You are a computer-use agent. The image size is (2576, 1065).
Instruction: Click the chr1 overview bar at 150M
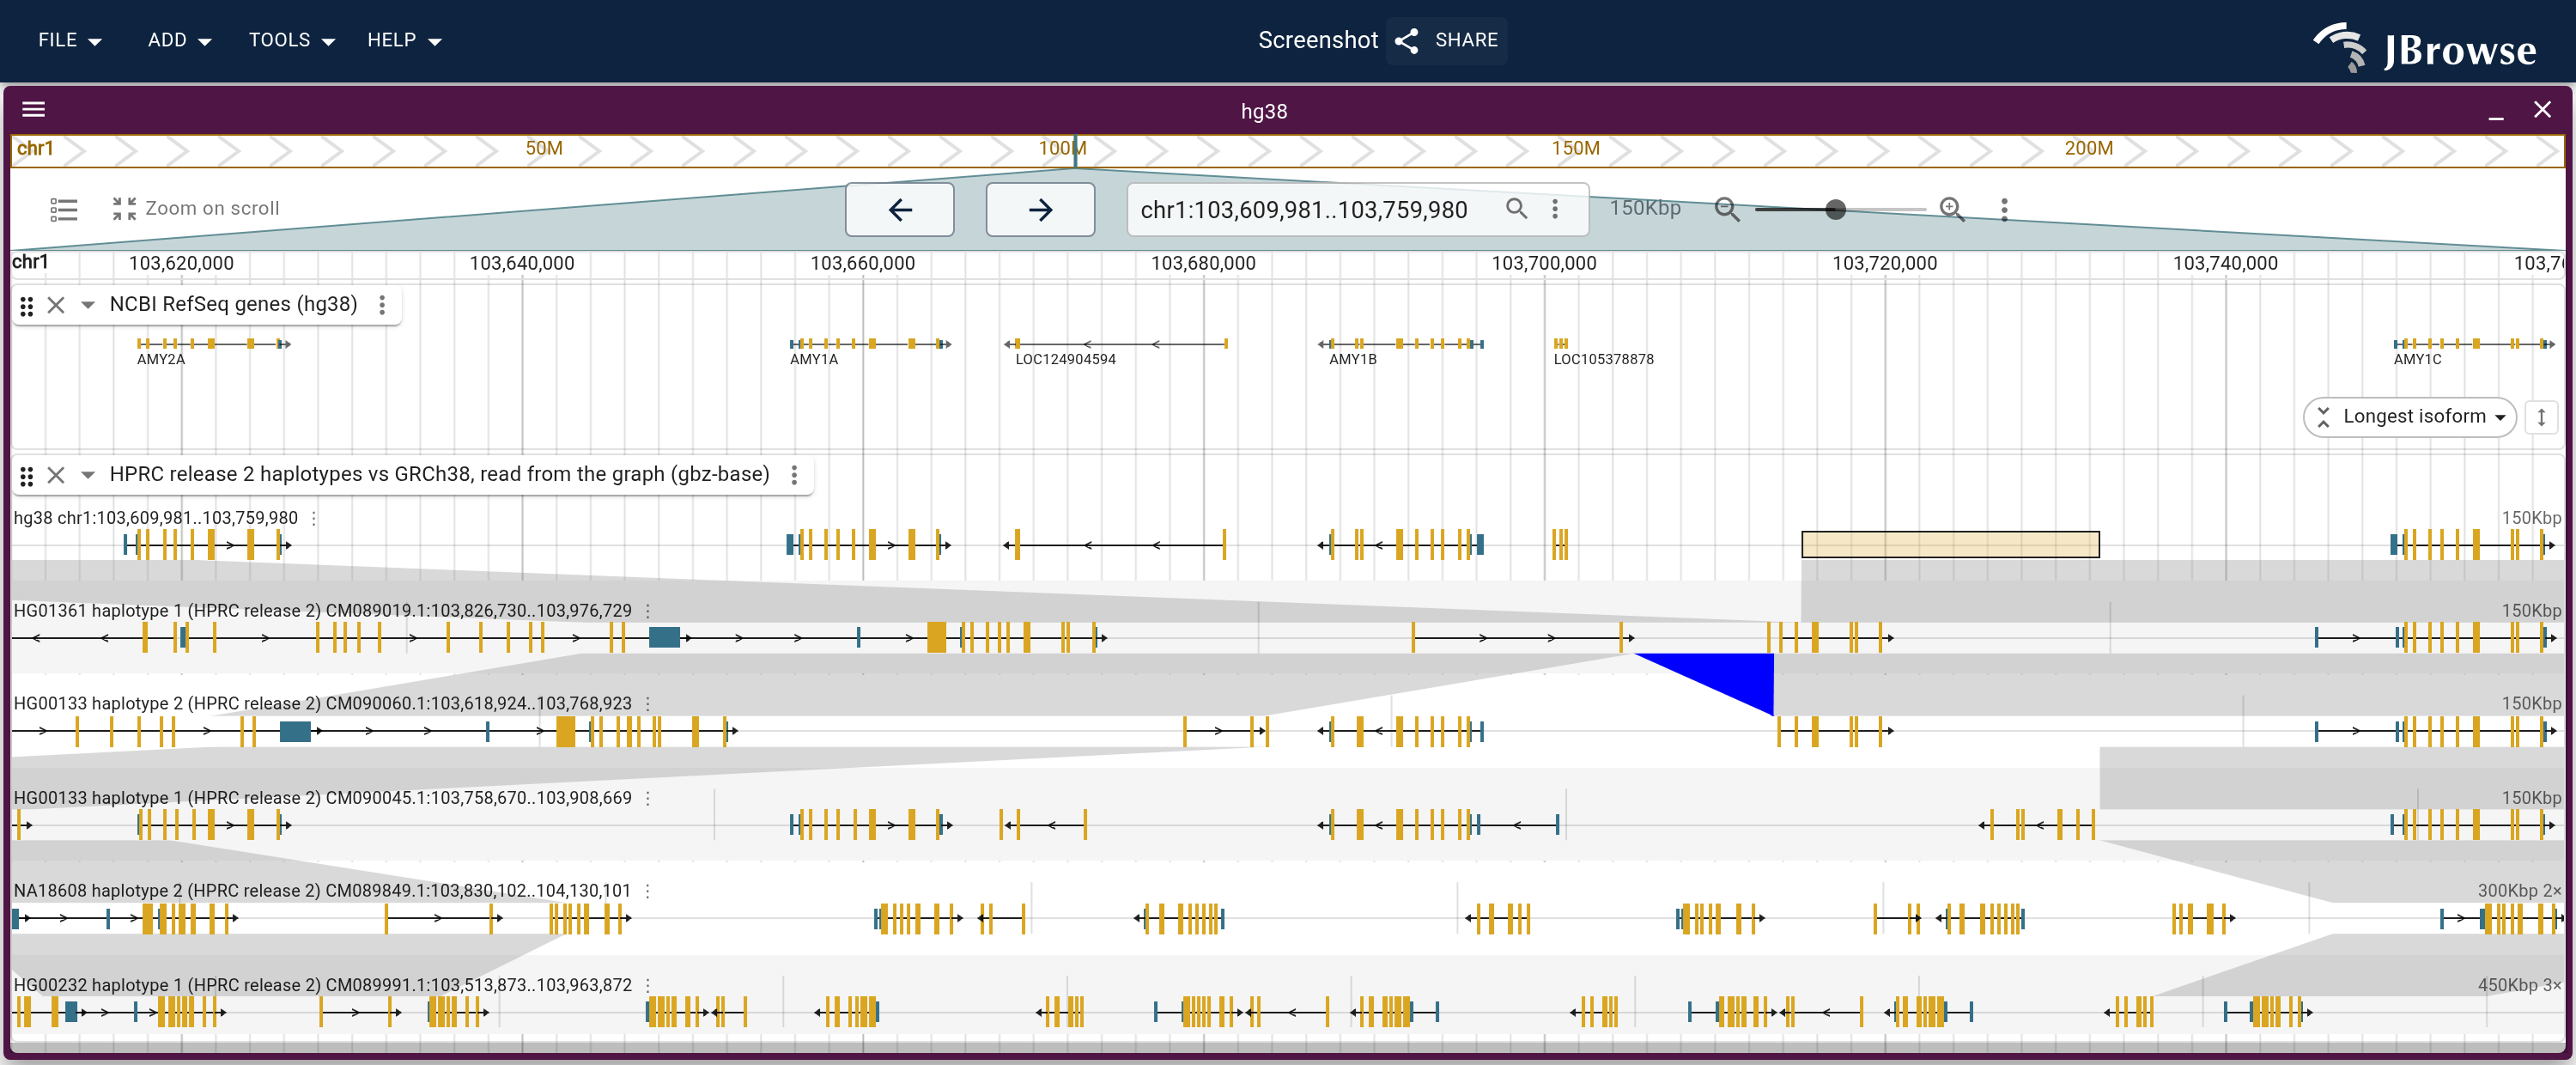[1575, 149]
